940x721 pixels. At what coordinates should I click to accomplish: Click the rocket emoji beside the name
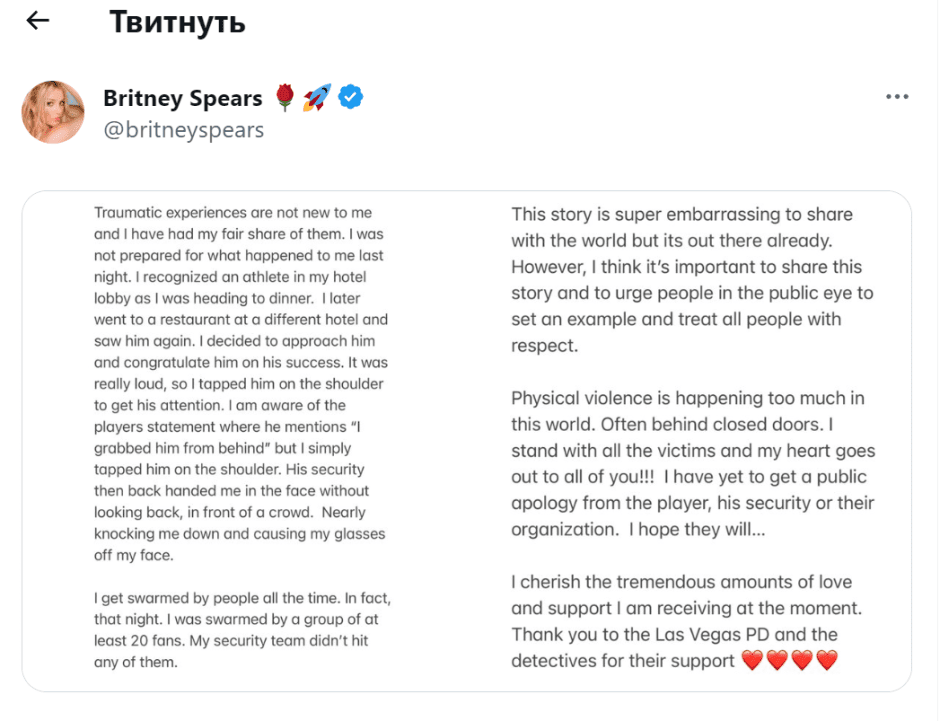tap(316, 97)
